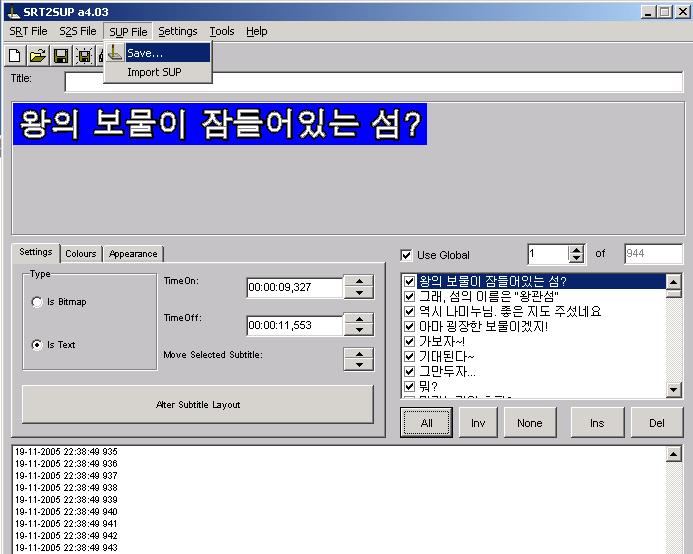Open the Tools menu
This screenshot has width=693, height=554.
(221, 31)
